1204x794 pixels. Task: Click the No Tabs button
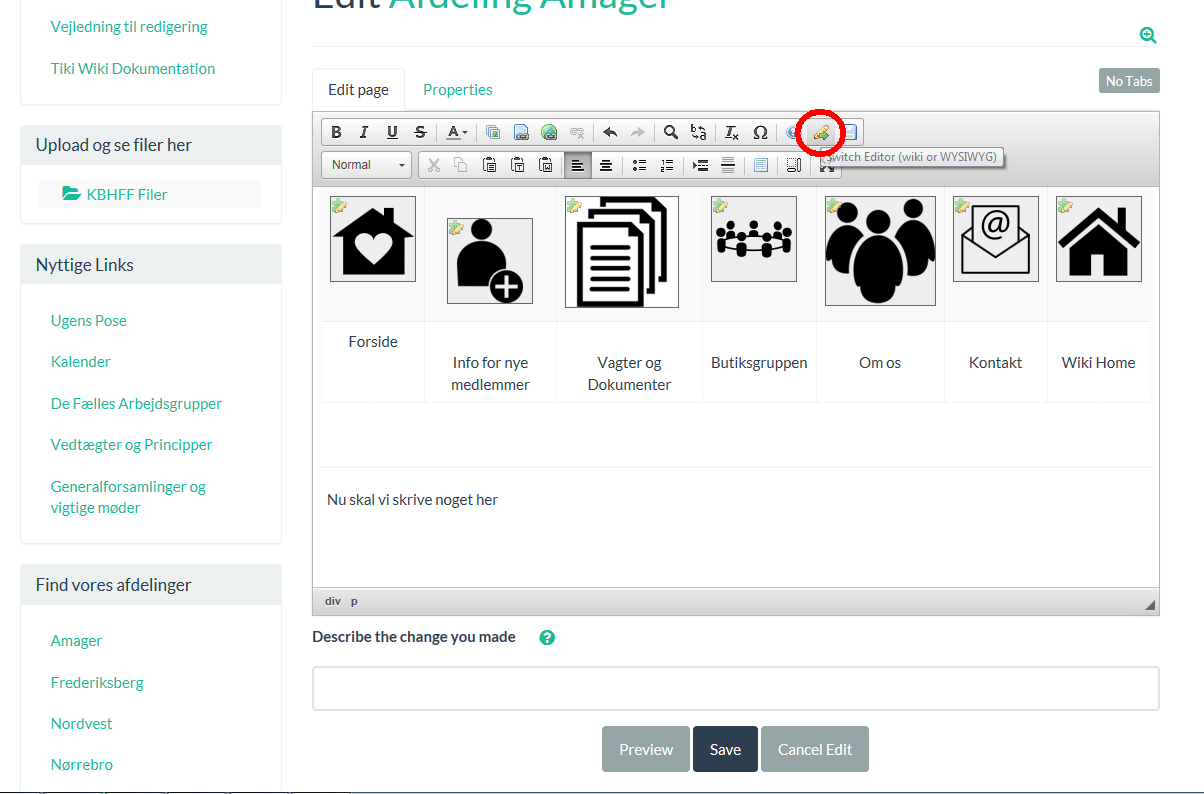[x=1128, y=81]
